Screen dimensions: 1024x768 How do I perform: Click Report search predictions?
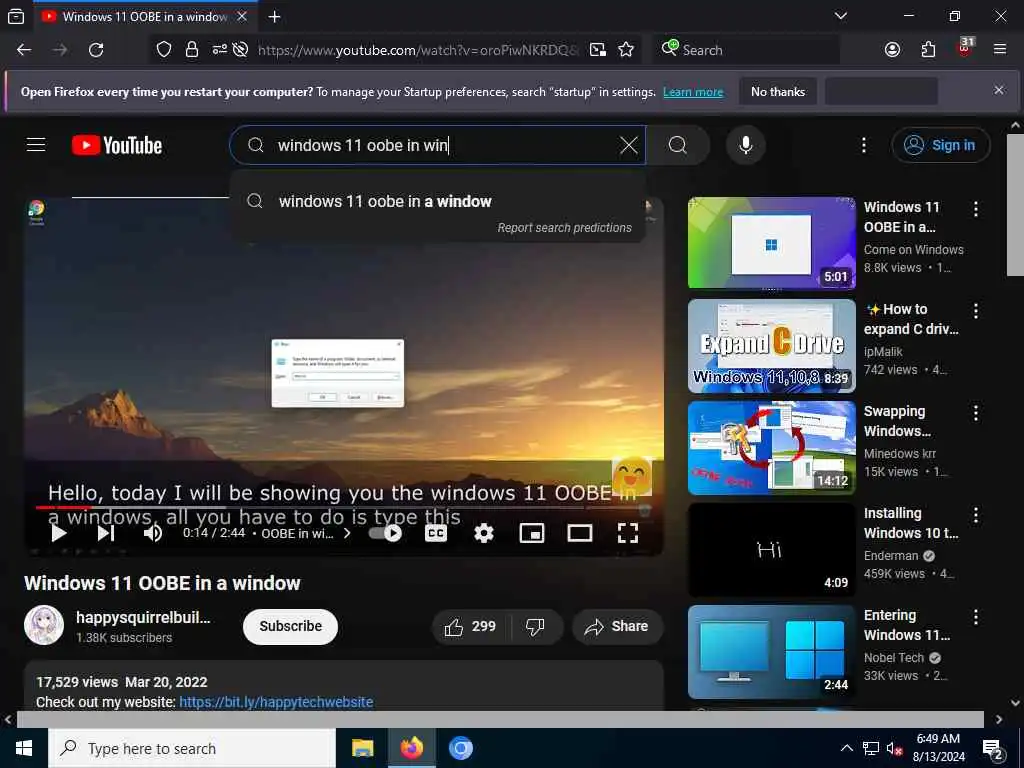564,227
